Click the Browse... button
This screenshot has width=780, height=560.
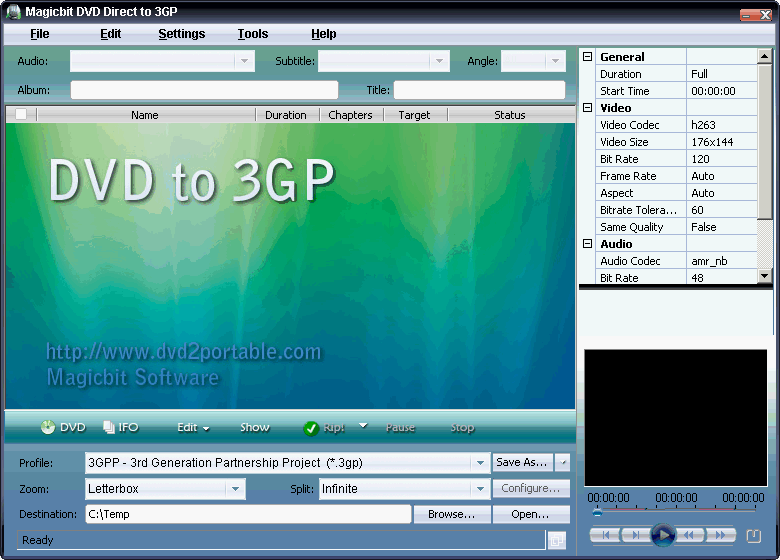[452, 514]
